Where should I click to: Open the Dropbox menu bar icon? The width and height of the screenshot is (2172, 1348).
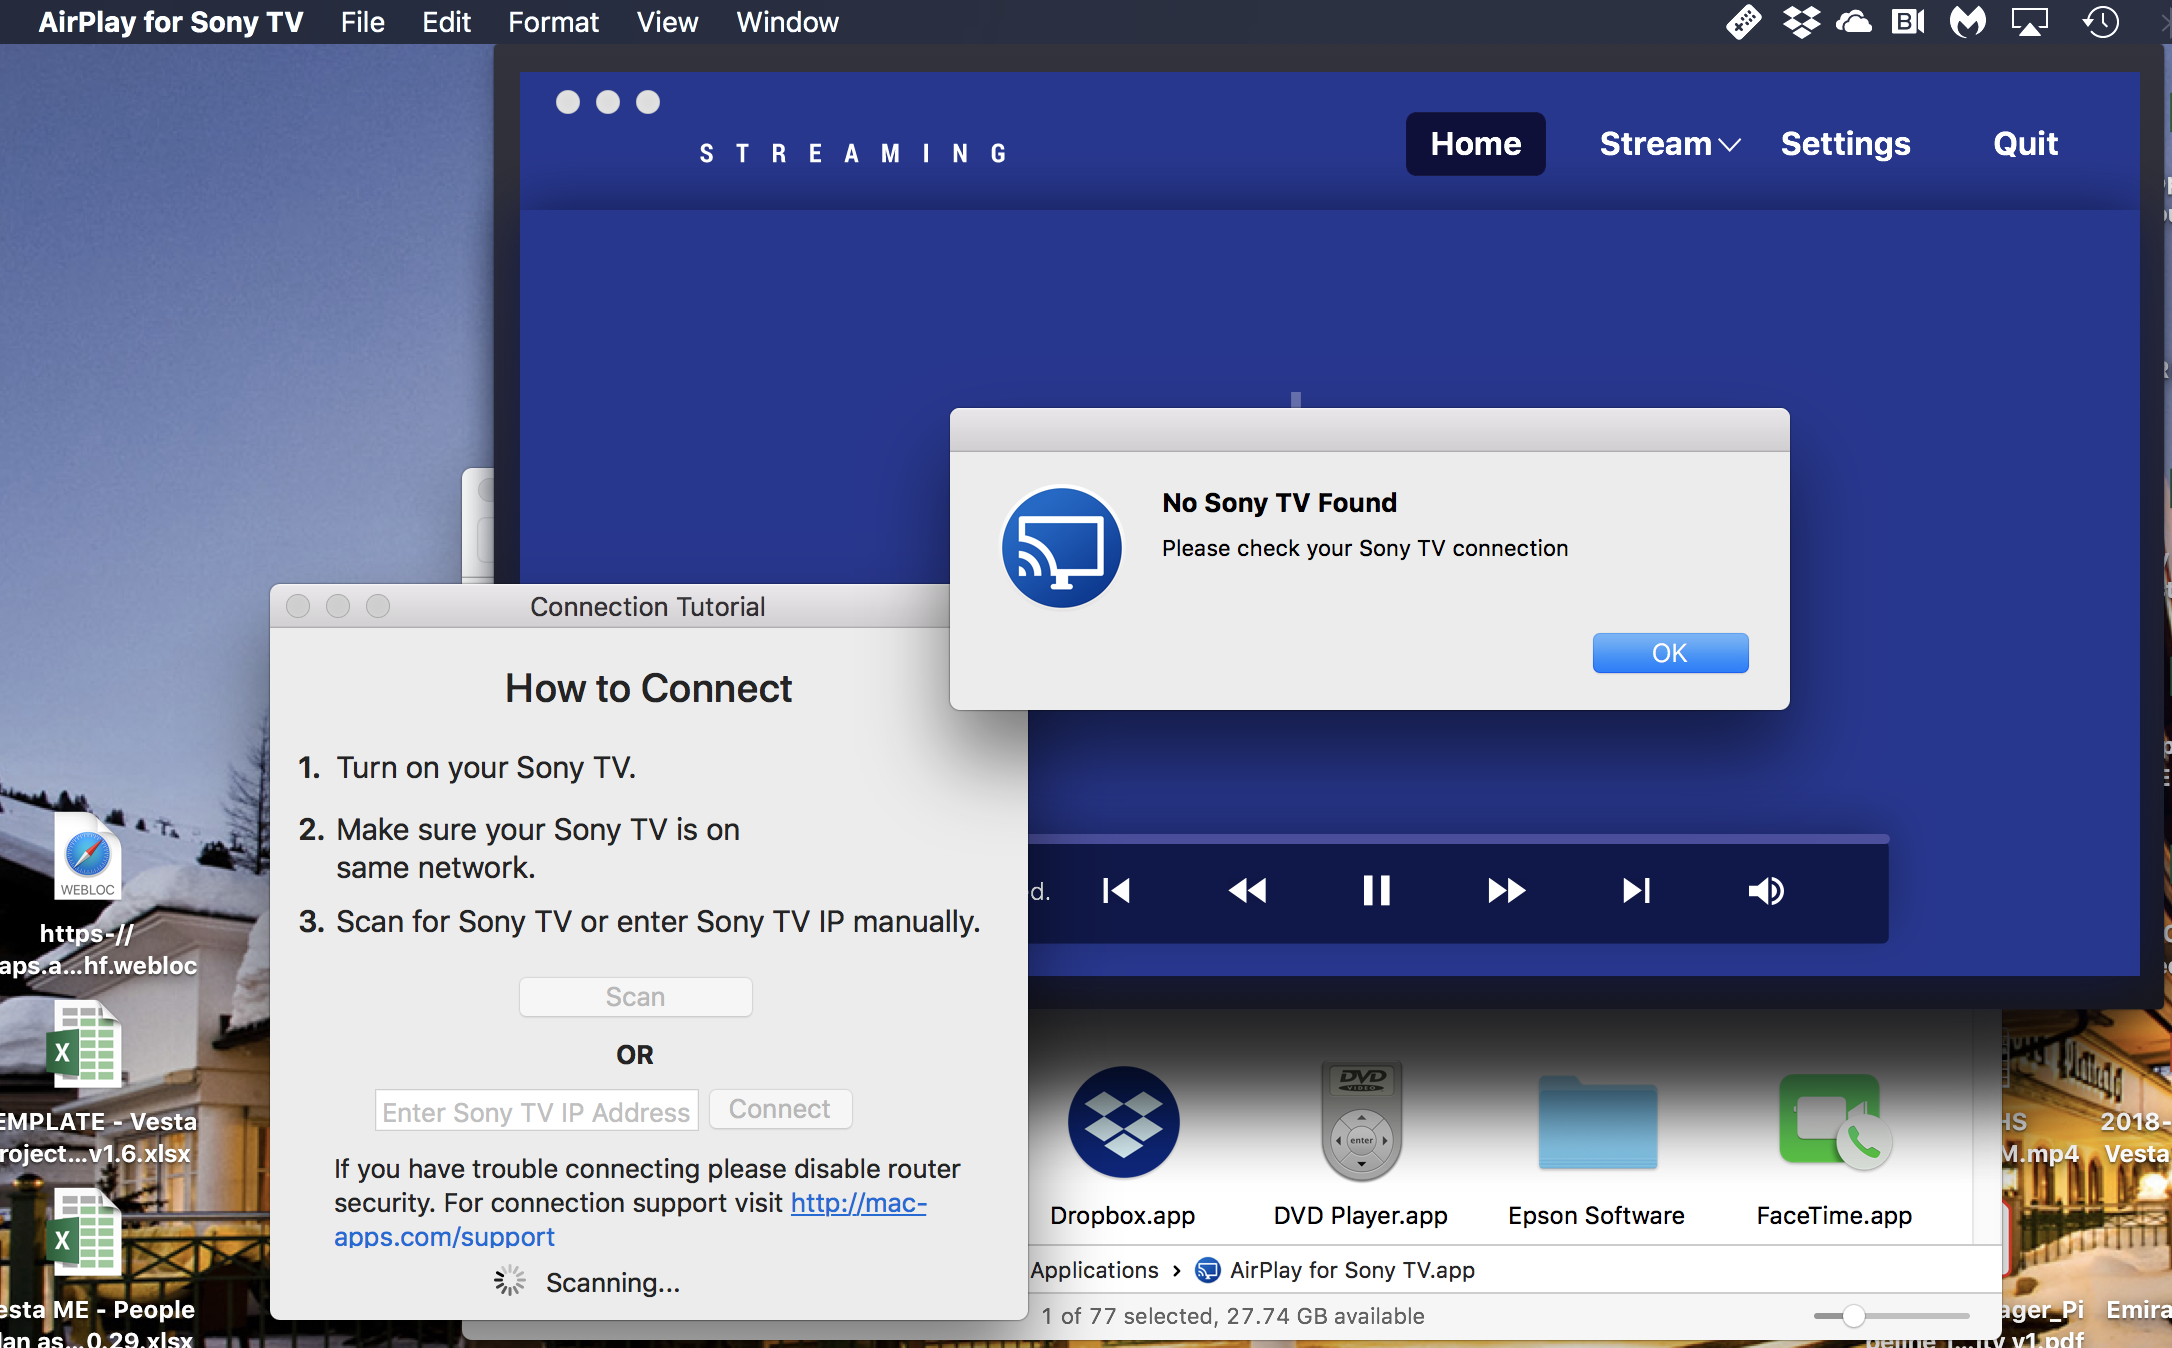1801,22
